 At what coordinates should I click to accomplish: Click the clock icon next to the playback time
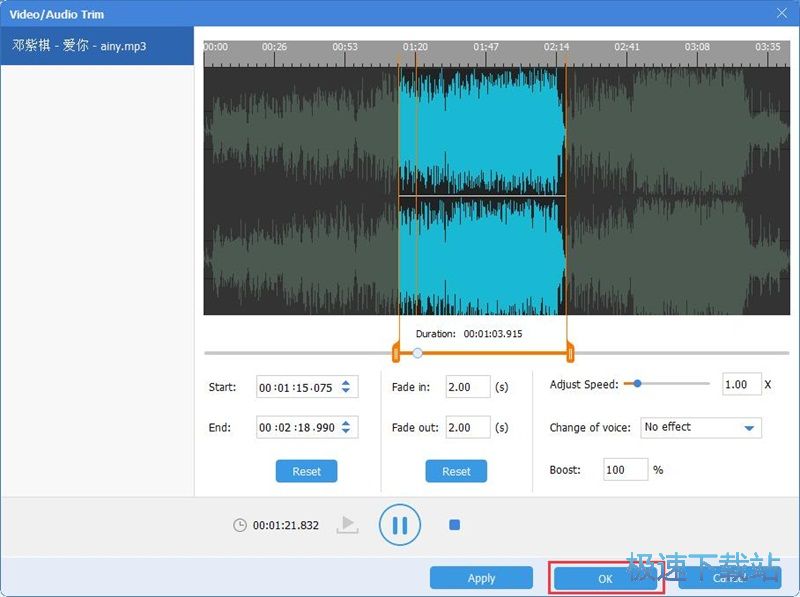pyautogui.click(x=240, y=525)
